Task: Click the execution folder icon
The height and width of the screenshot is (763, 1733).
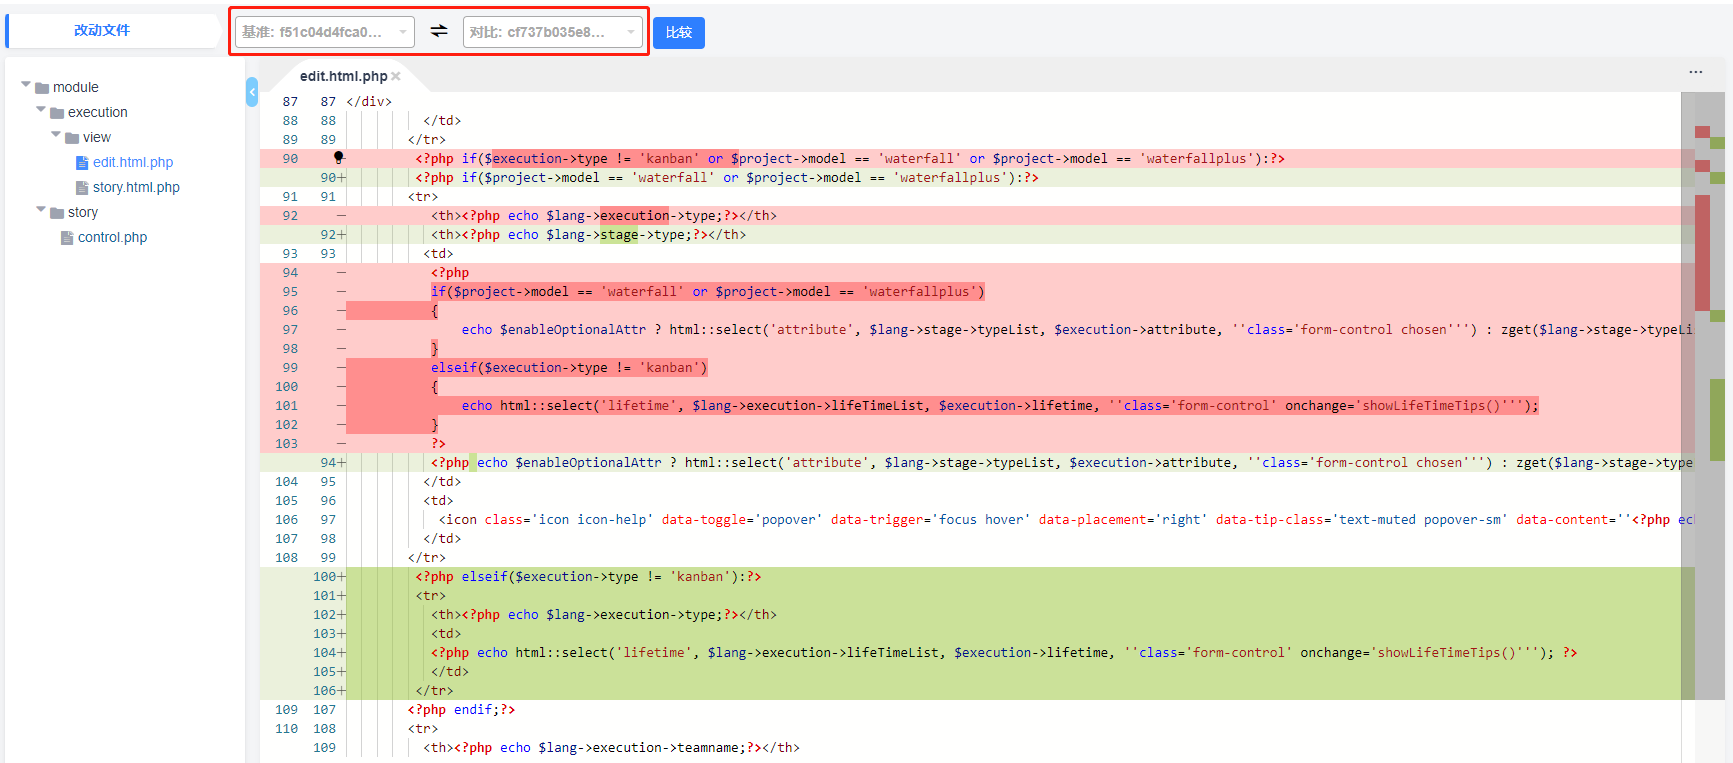Action: coord(57,113)
